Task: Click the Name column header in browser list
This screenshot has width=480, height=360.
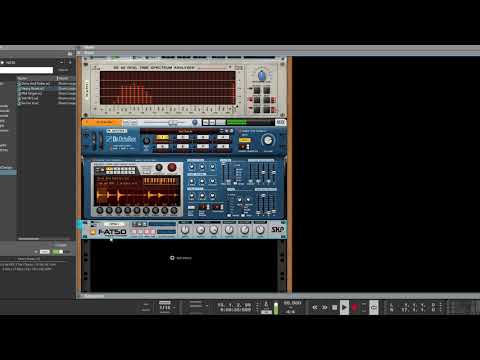Action: [37, 78]
